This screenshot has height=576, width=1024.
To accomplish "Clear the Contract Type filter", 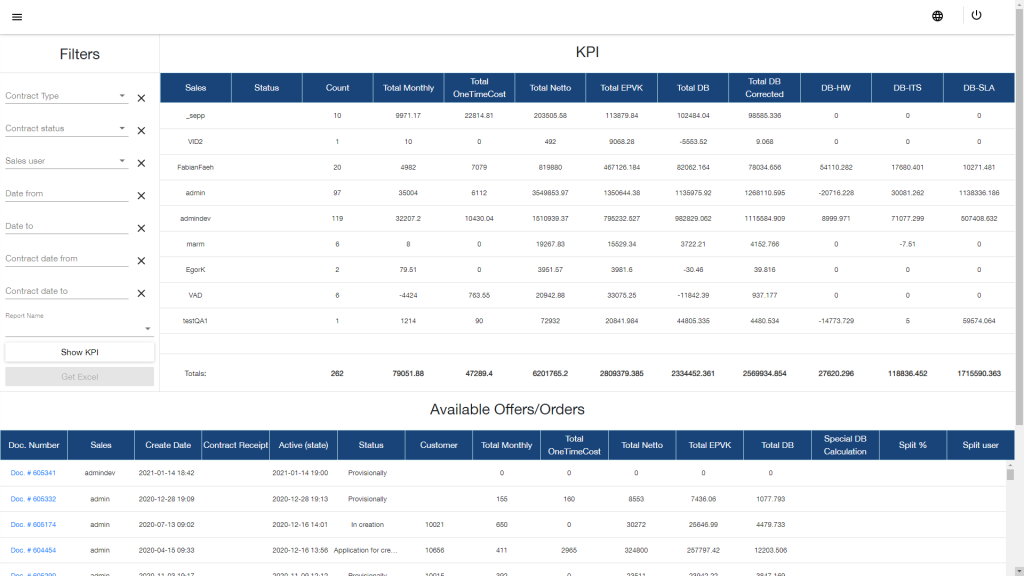I will point(141,98).
